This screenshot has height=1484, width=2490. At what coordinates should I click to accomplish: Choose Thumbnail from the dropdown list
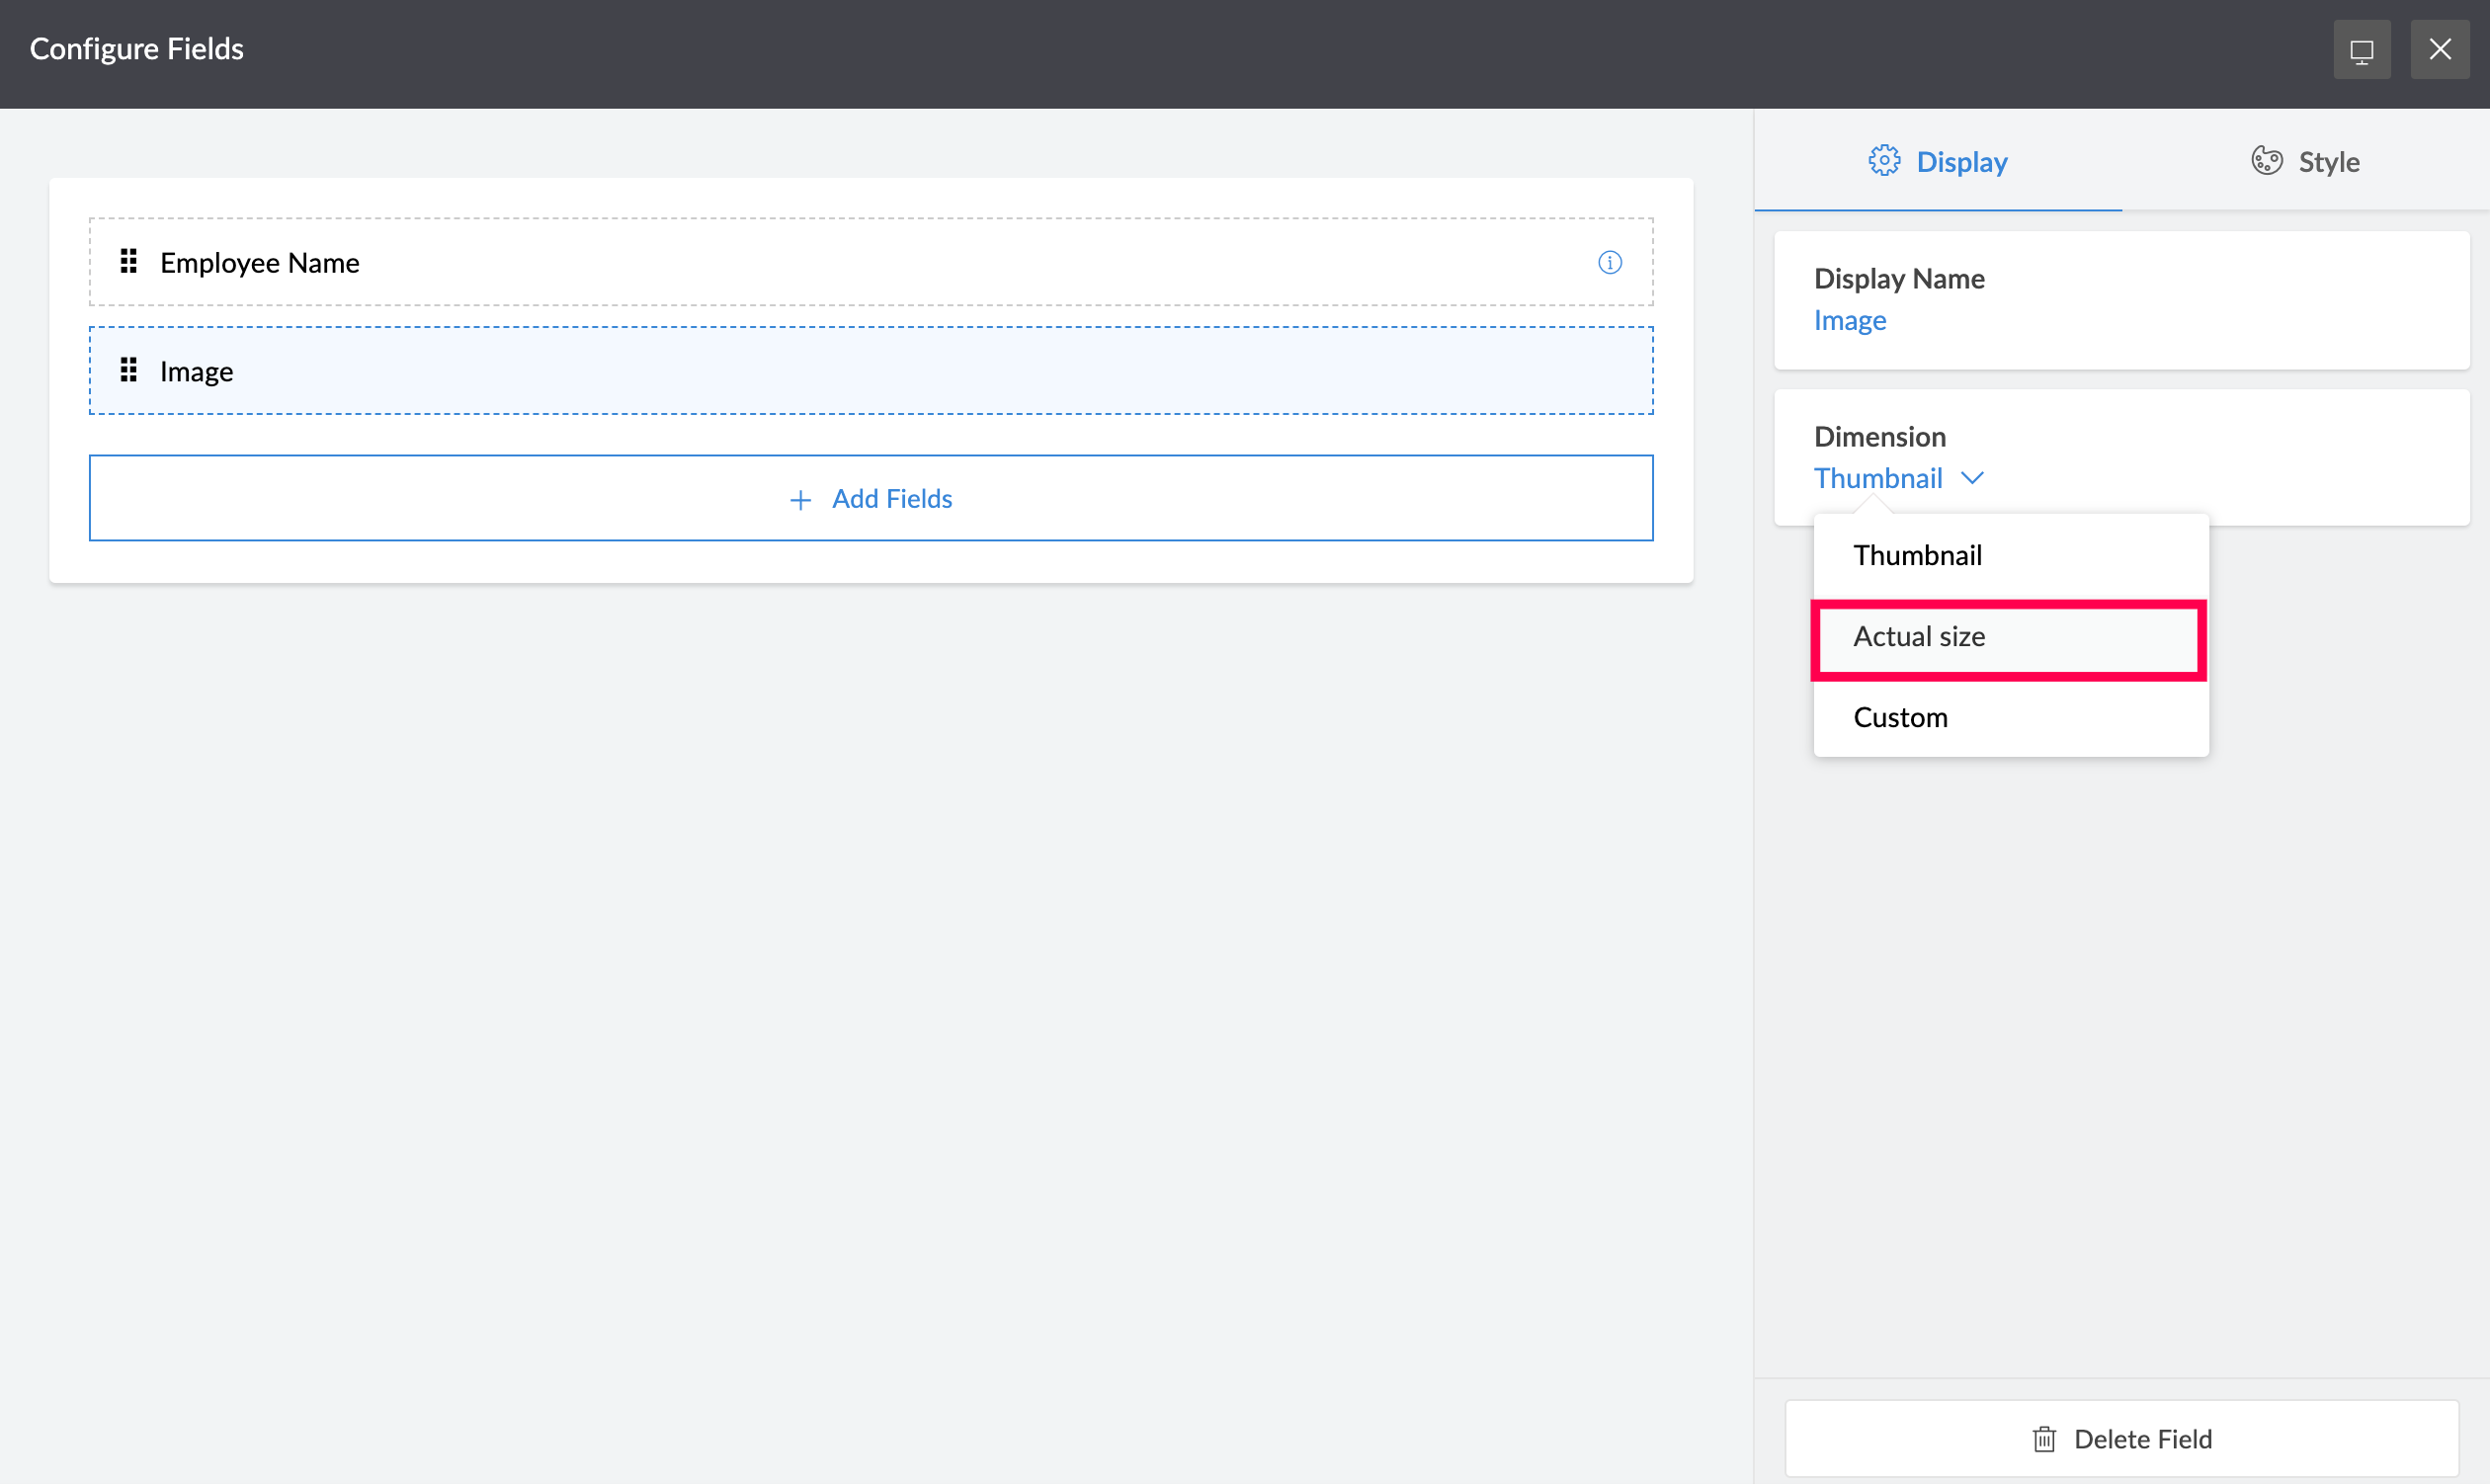(x=1917, y=555)
